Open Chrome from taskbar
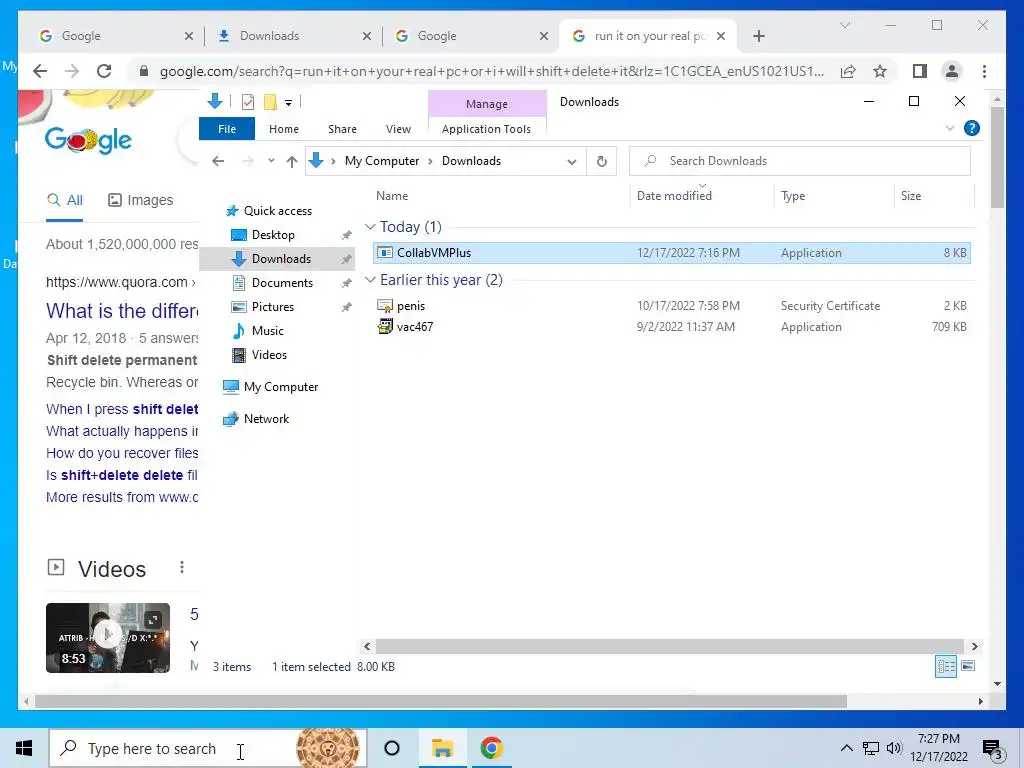This screenshot has height=768, width=1024. 492,748
